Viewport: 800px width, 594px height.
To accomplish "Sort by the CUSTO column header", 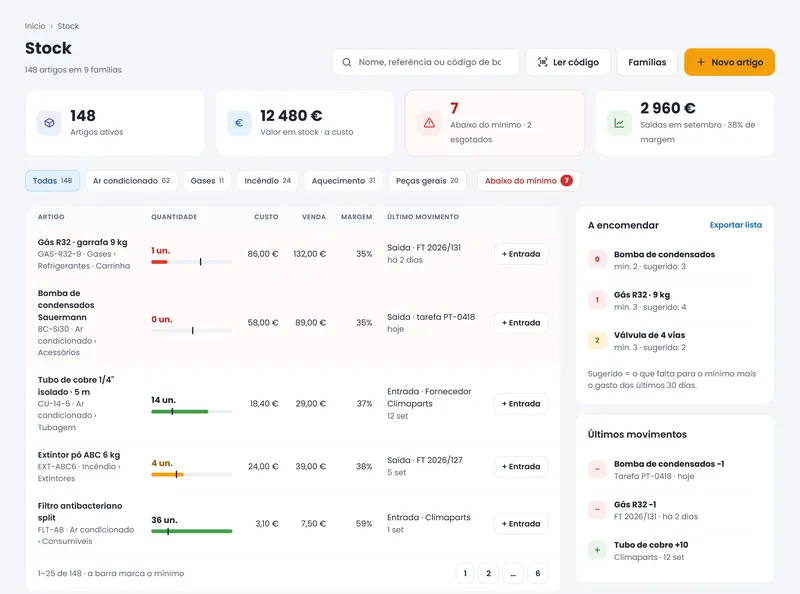I will click(266, 217).
